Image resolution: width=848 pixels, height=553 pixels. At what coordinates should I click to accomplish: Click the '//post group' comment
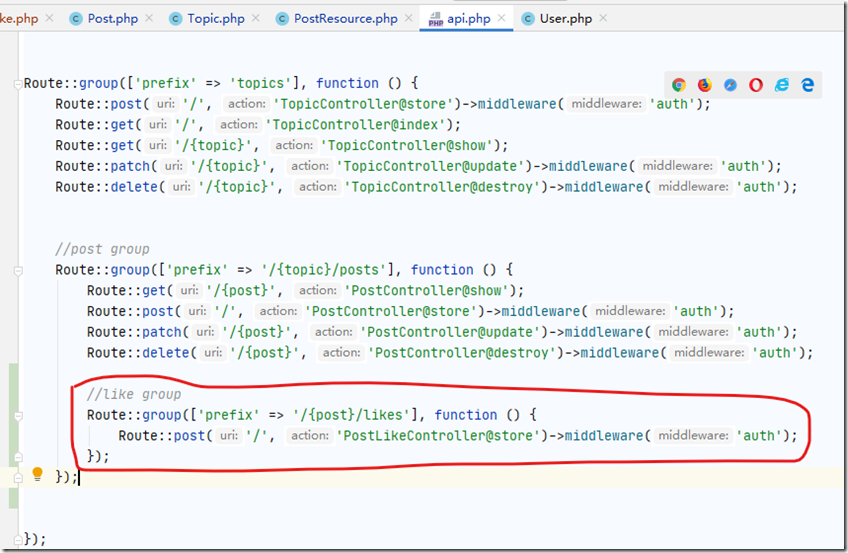point(102,249)
